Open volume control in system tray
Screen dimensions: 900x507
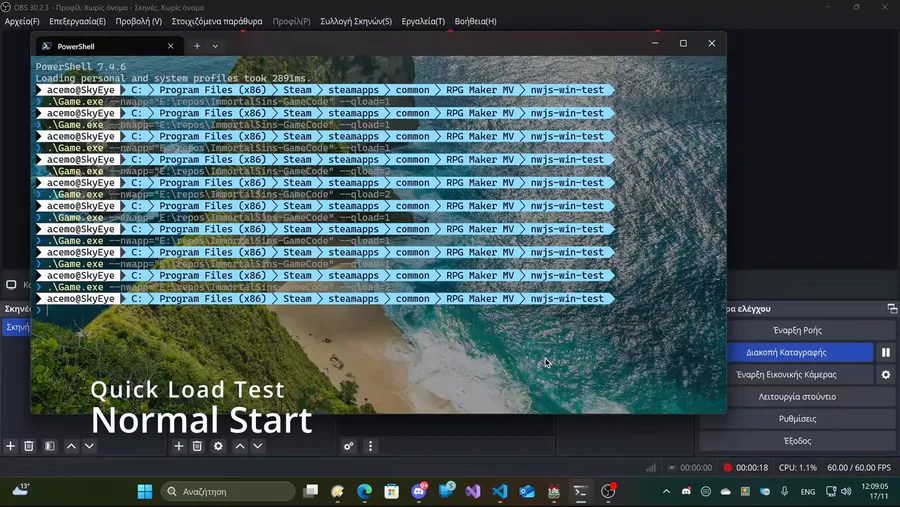click(846, 491)
